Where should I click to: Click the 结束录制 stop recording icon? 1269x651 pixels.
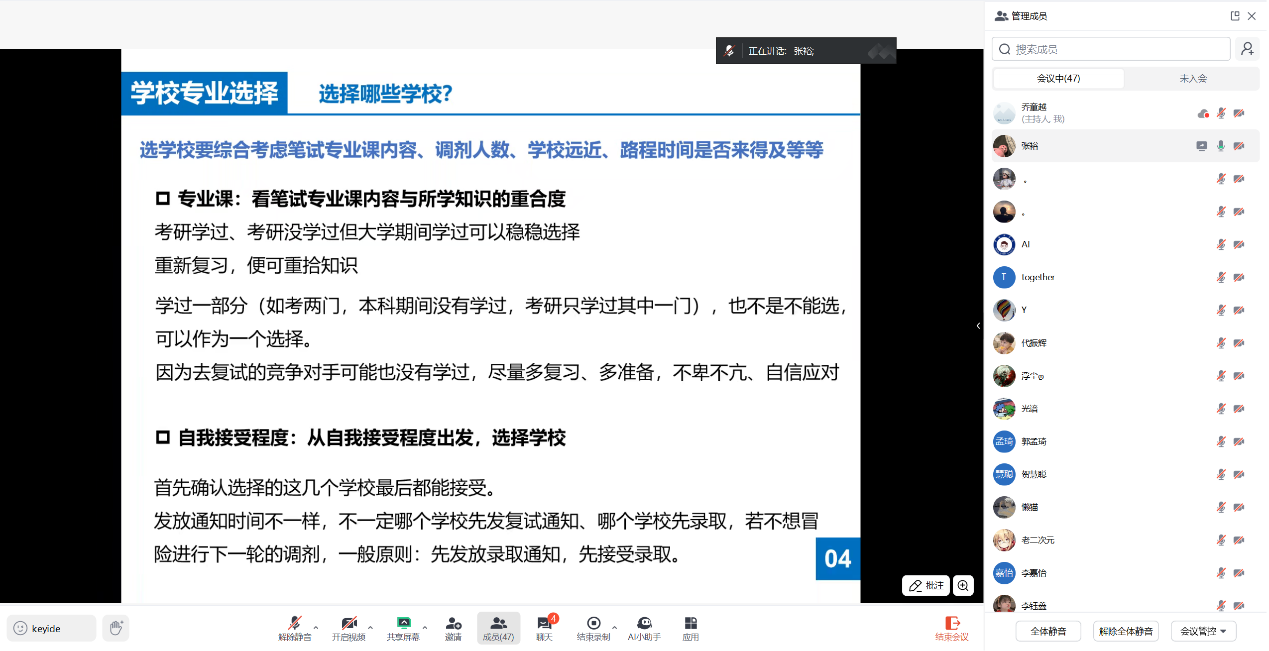click(593, 623)
